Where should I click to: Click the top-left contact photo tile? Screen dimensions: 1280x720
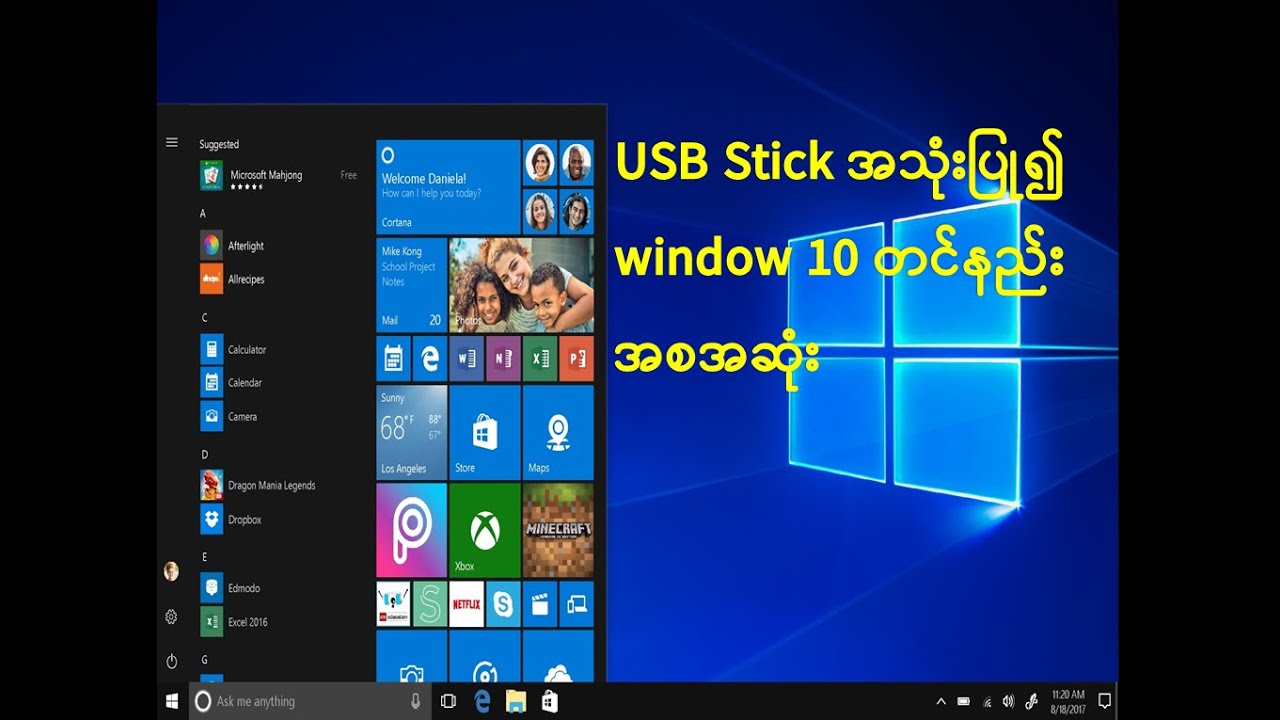540,162
